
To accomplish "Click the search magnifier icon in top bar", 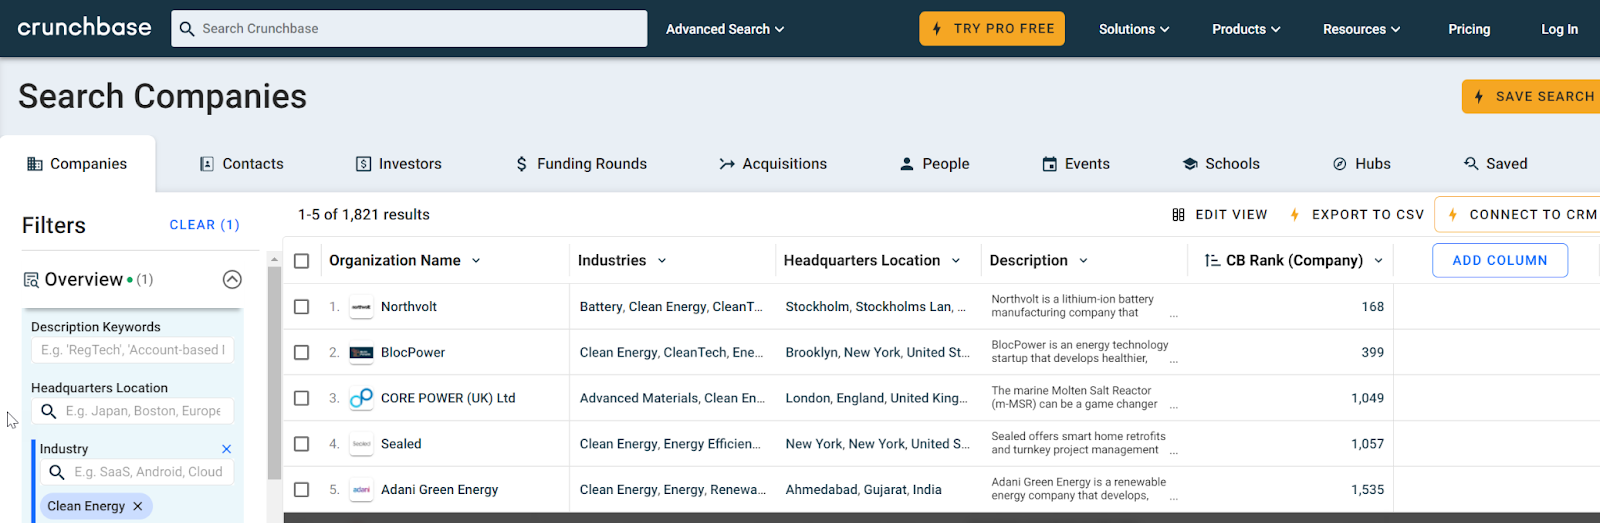I will tap(187, 29).
